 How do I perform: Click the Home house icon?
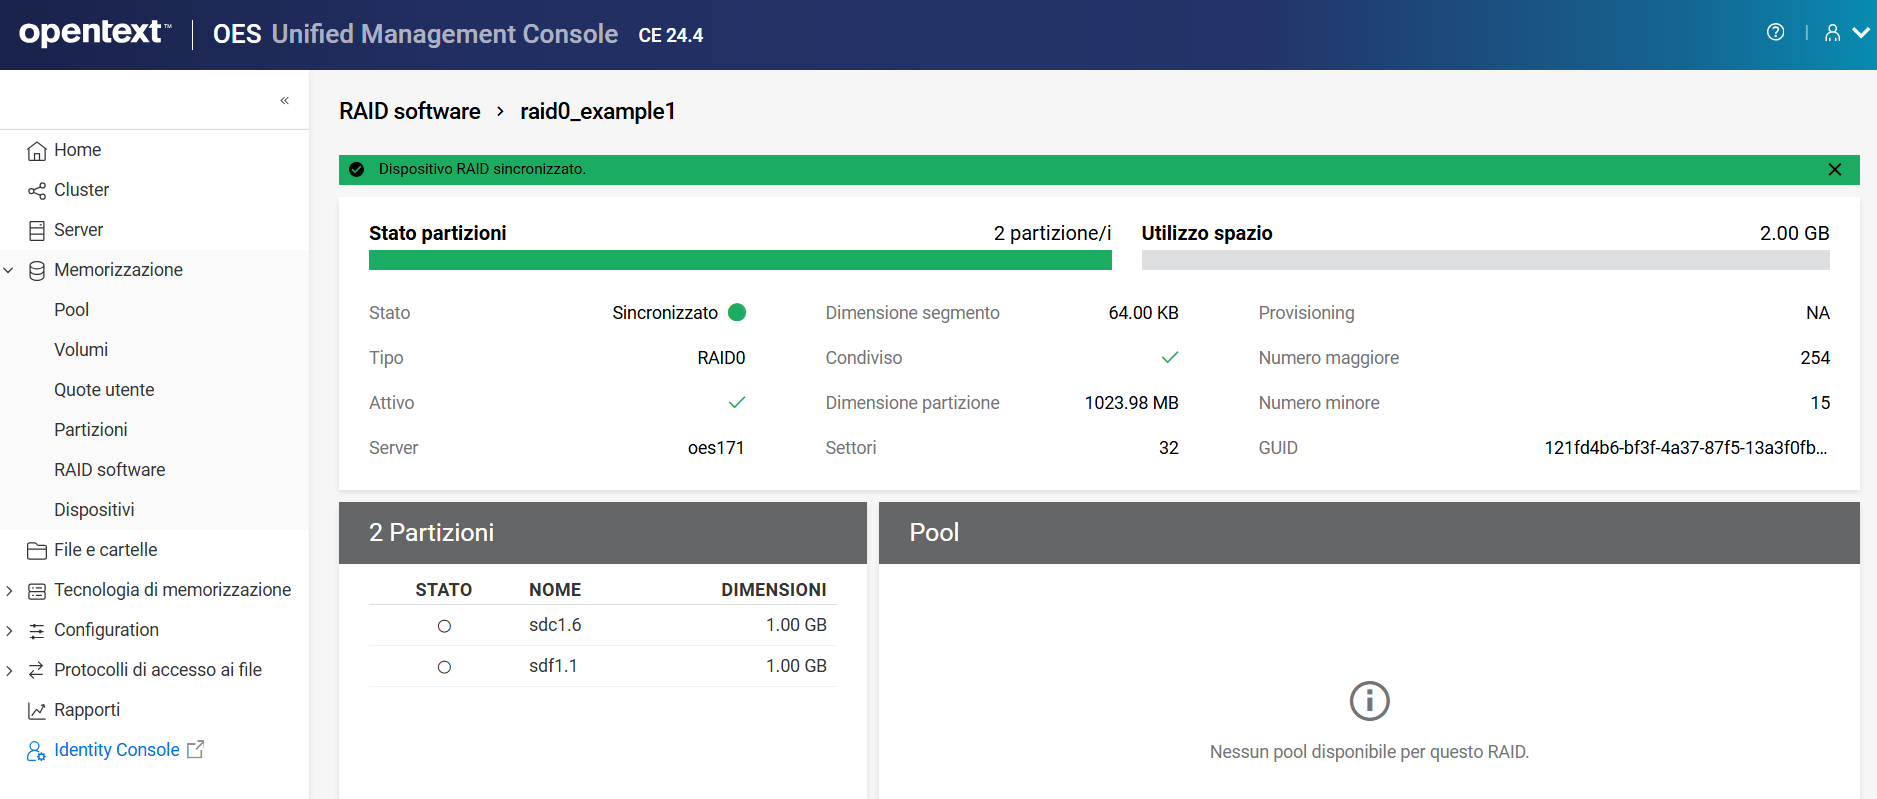37,151
